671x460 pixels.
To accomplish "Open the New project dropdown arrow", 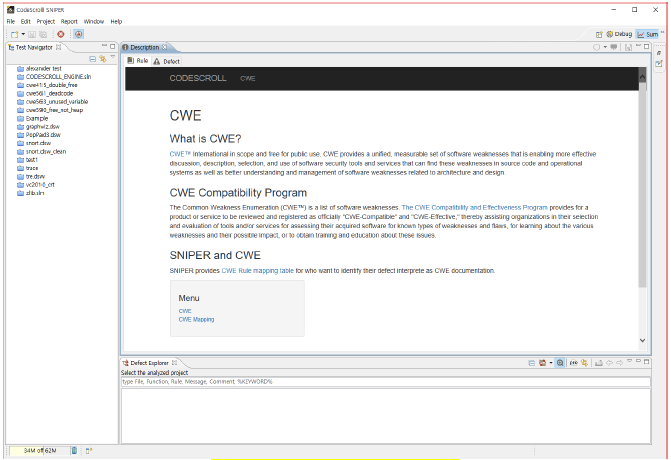I will point(23,34).
